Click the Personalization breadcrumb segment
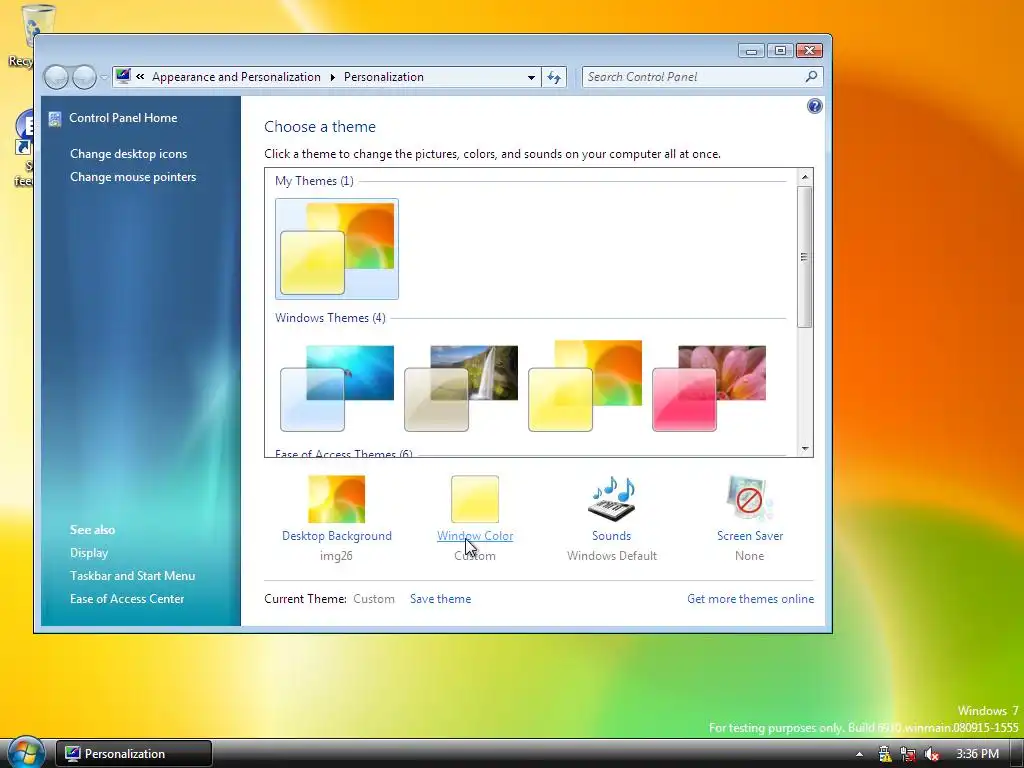This screenshot has width=1024, height=768. point(384,77)
